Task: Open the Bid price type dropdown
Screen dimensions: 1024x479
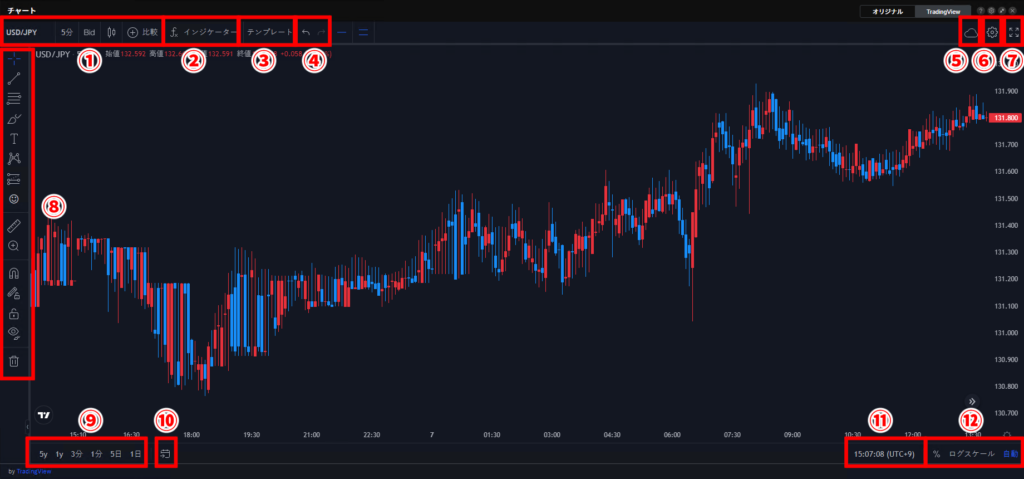Action: pos(89,33)
